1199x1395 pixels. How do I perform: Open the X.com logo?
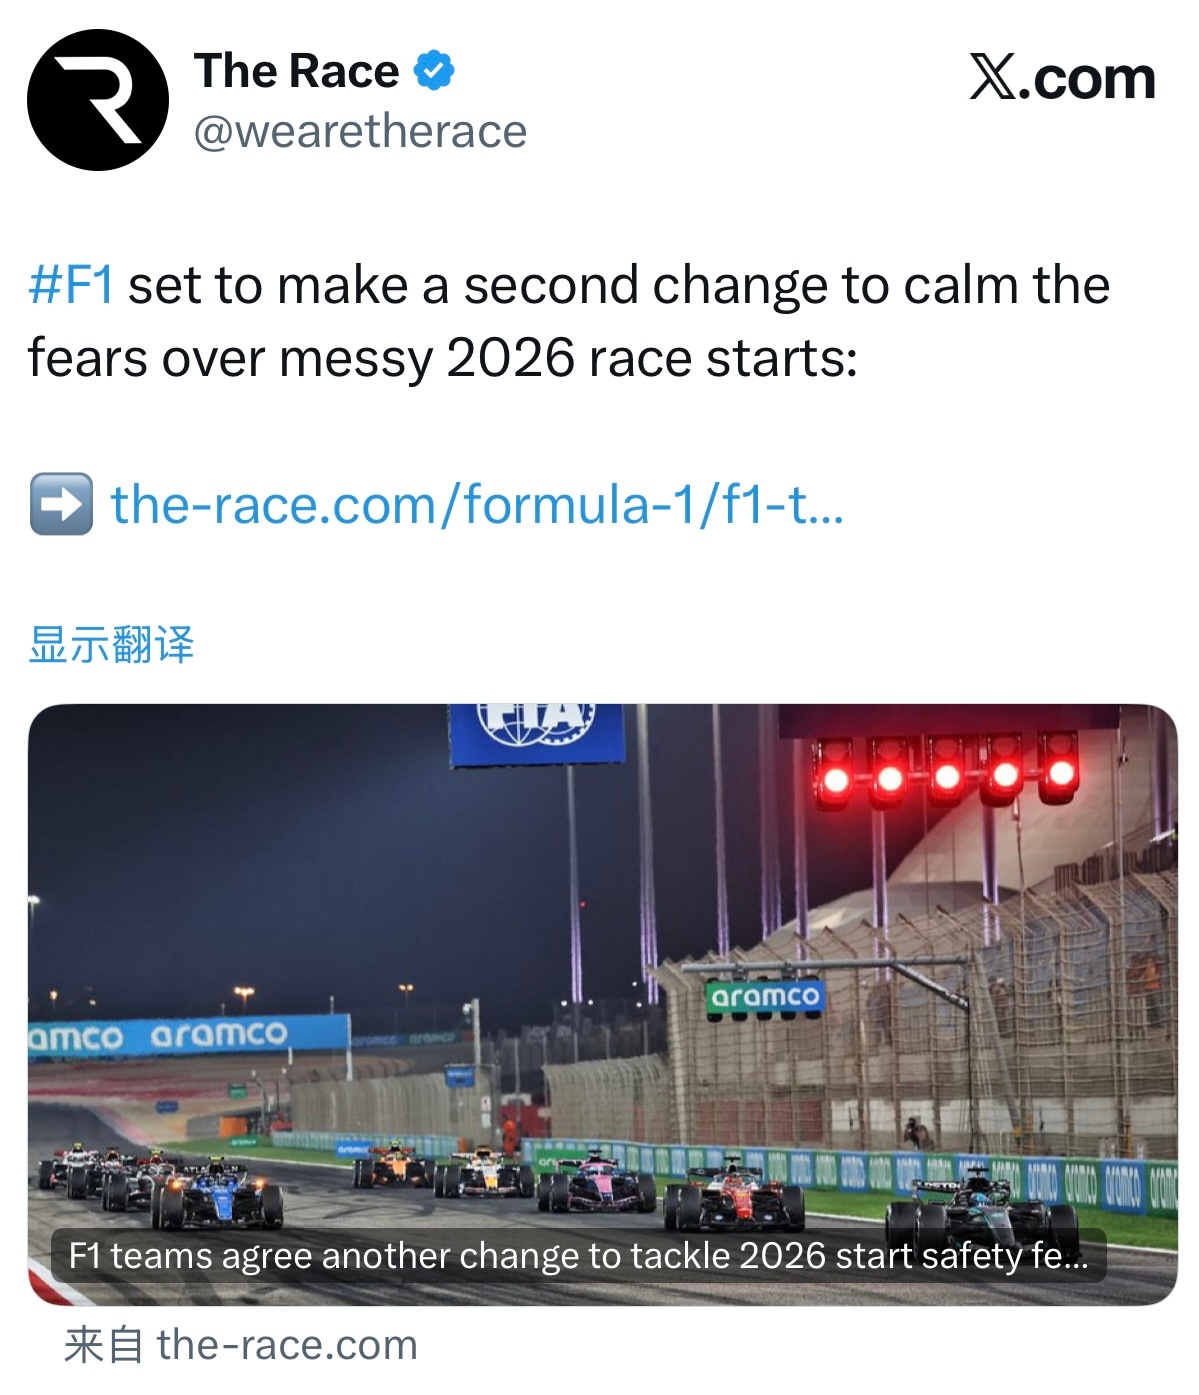point(1062,78)
